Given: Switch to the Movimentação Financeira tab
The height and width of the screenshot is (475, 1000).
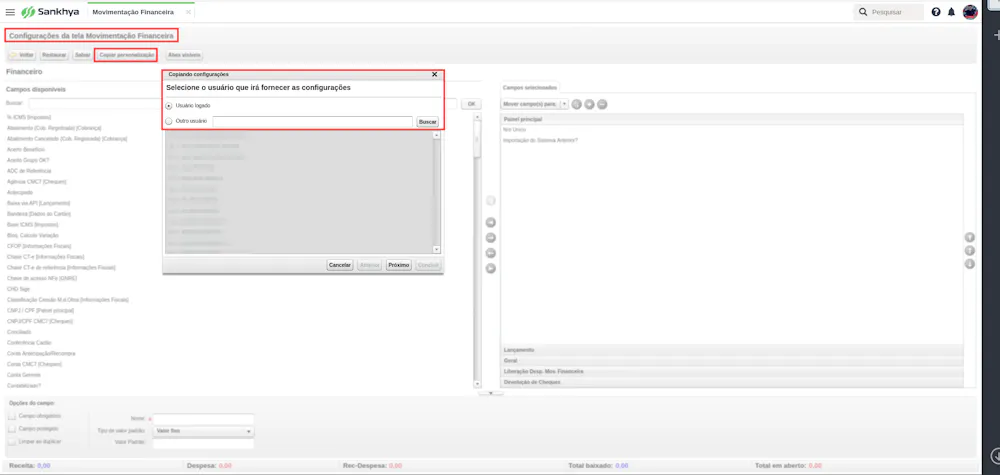Looking at the screenshot, I should pyautogui.click(x=133, y=12).
